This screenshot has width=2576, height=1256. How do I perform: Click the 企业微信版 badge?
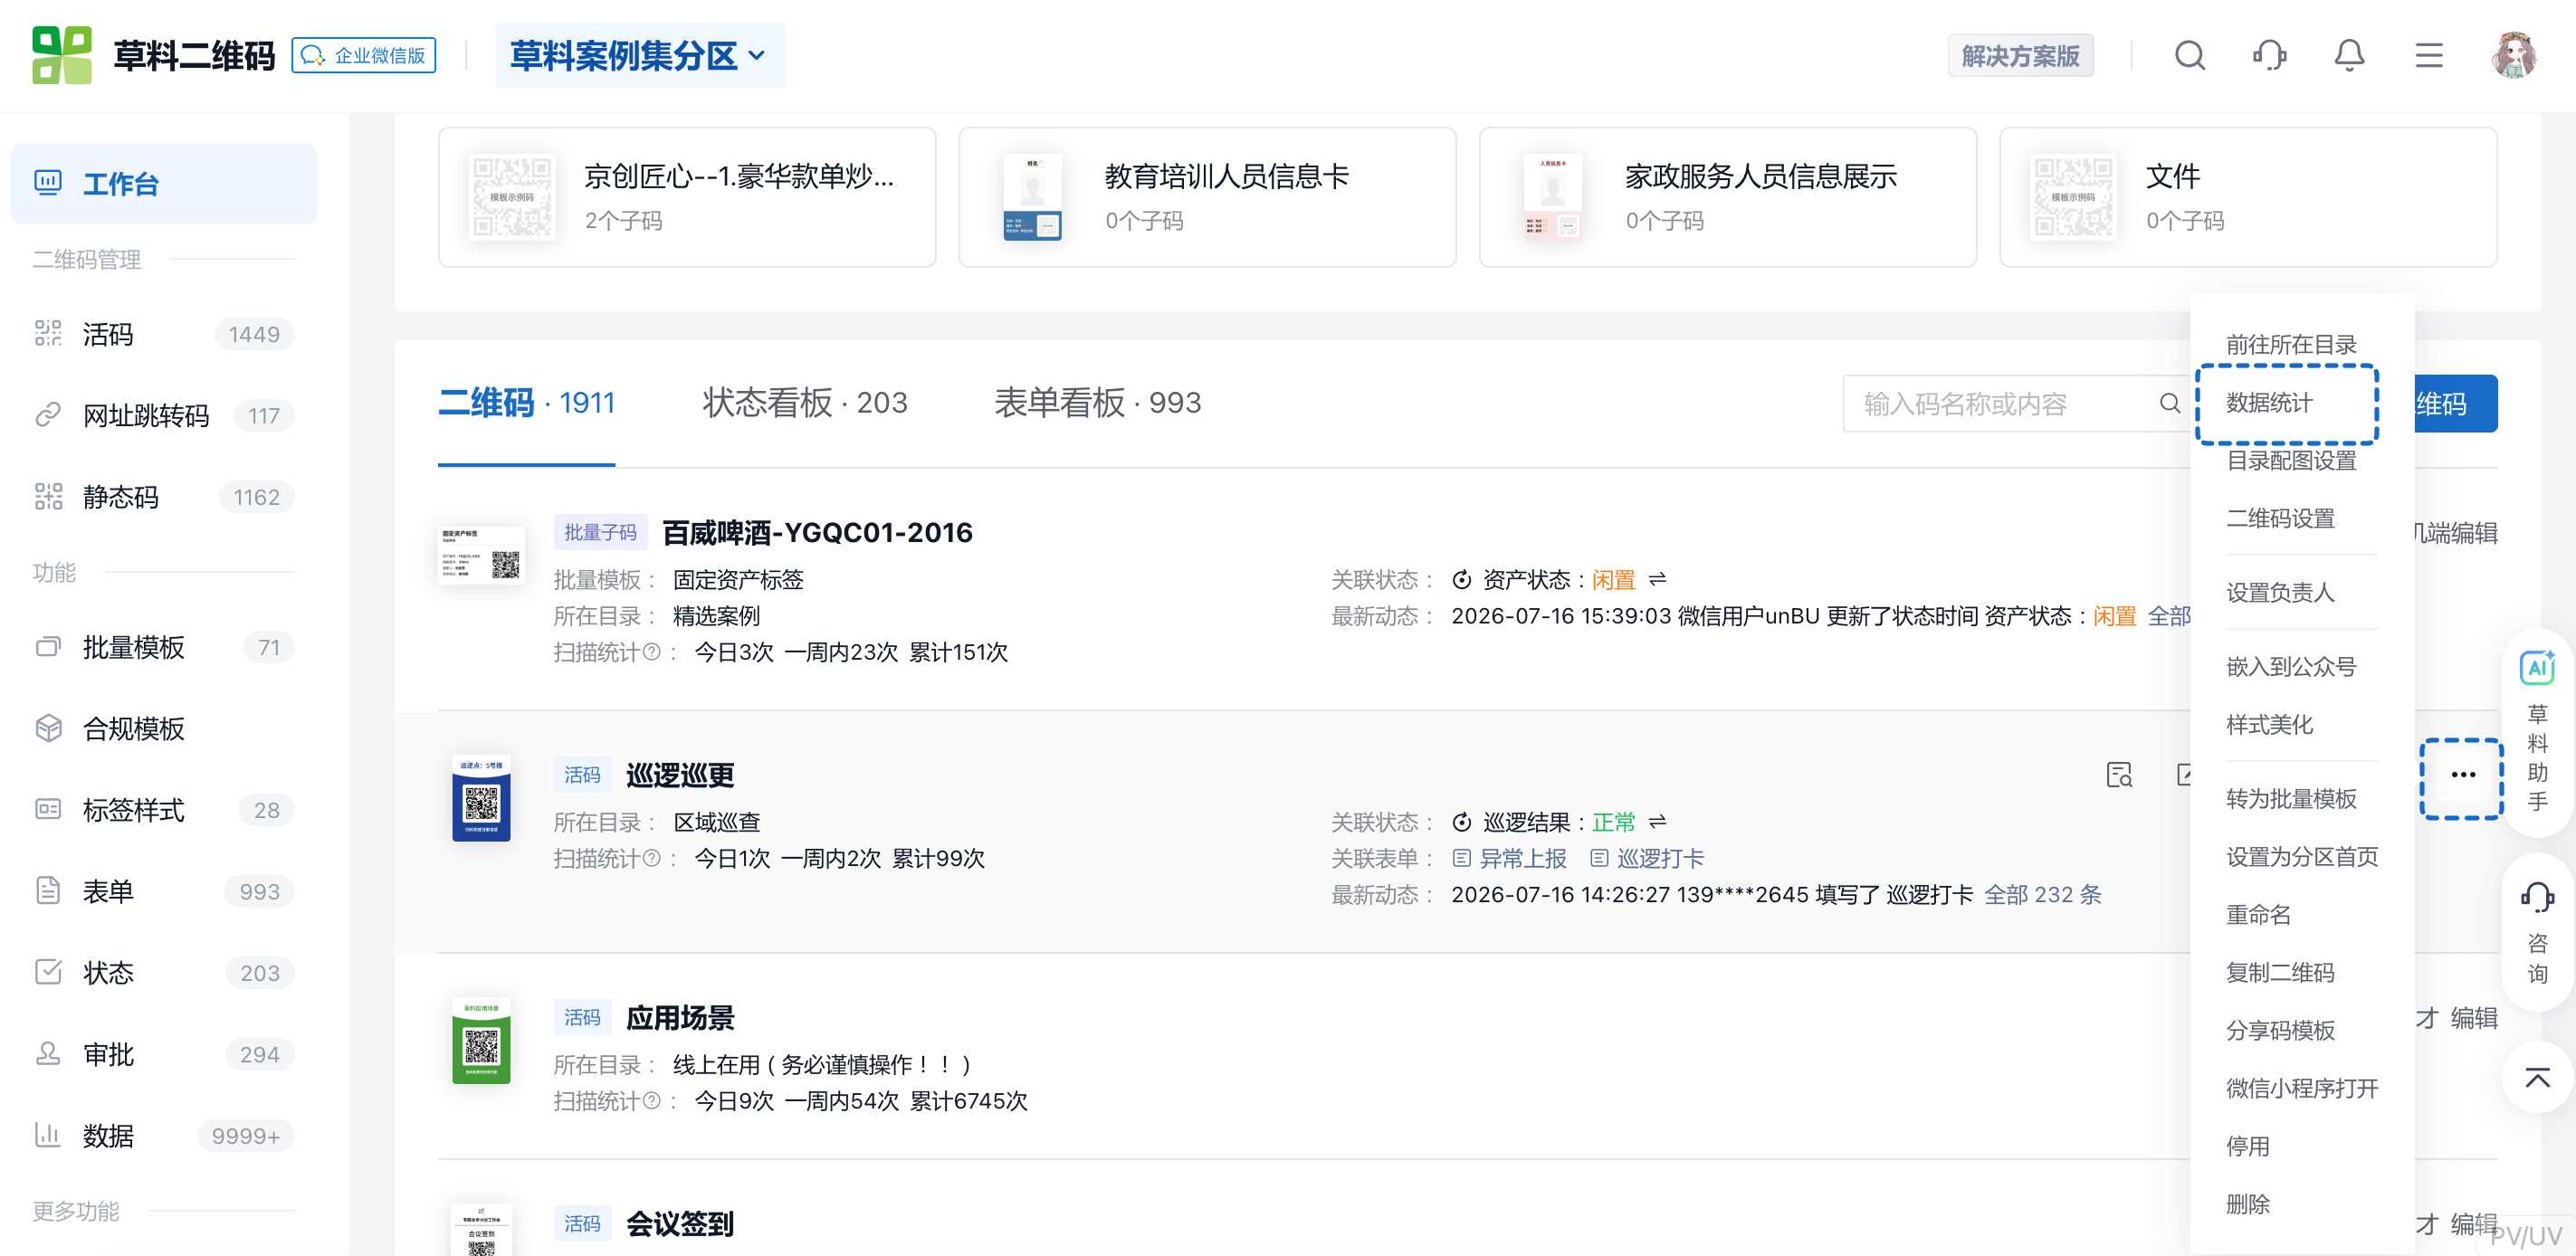364,55
